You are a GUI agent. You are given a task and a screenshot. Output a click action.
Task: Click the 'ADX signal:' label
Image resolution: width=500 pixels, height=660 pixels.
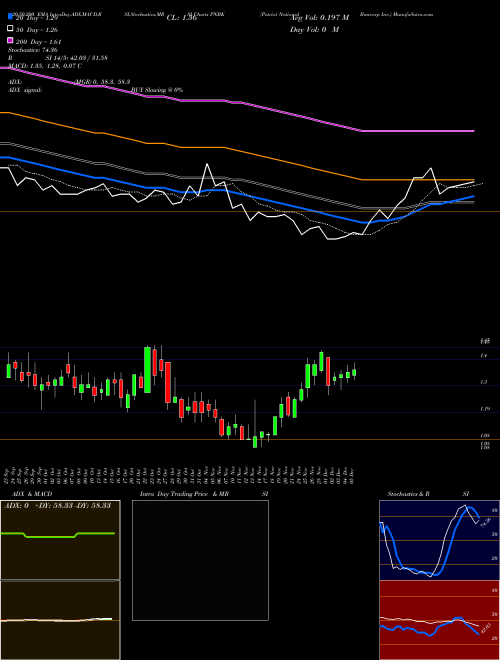tap(25, 90)
